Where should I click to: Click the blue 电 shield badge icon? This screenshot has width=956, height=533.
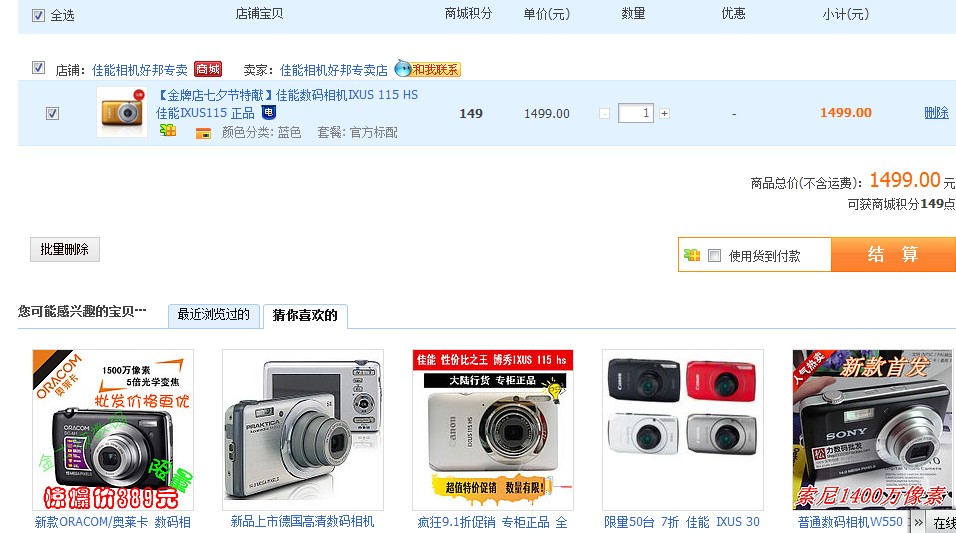(269, 112)
